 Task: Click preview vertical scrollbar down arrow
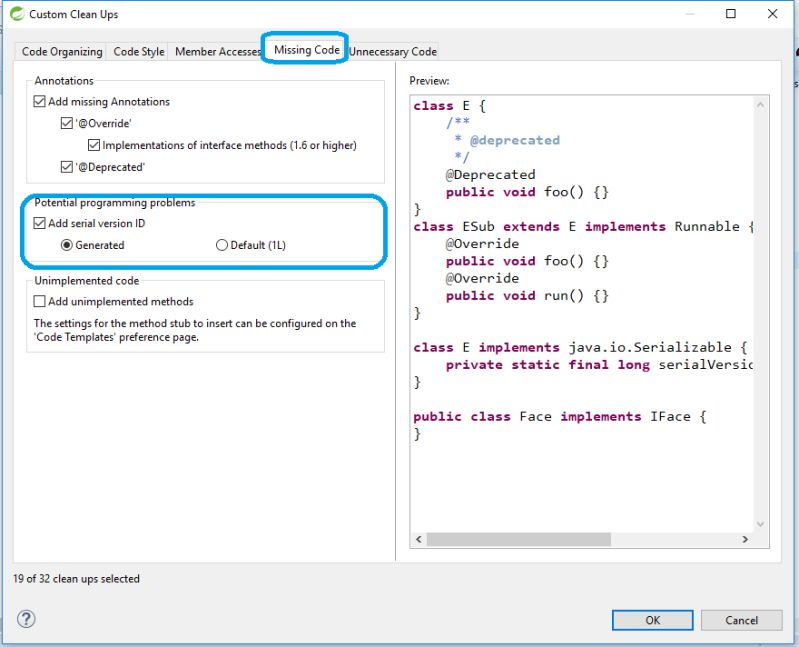760,524
